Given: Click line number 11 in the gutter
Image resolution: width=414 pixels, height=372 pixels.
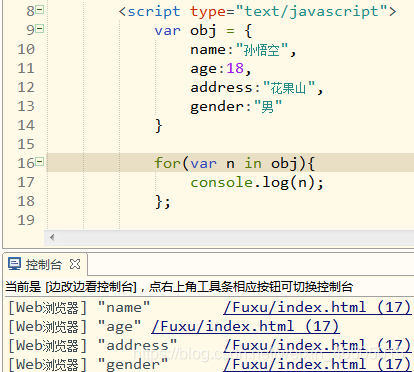Looking at the screenshot, I should coord(26,68).
